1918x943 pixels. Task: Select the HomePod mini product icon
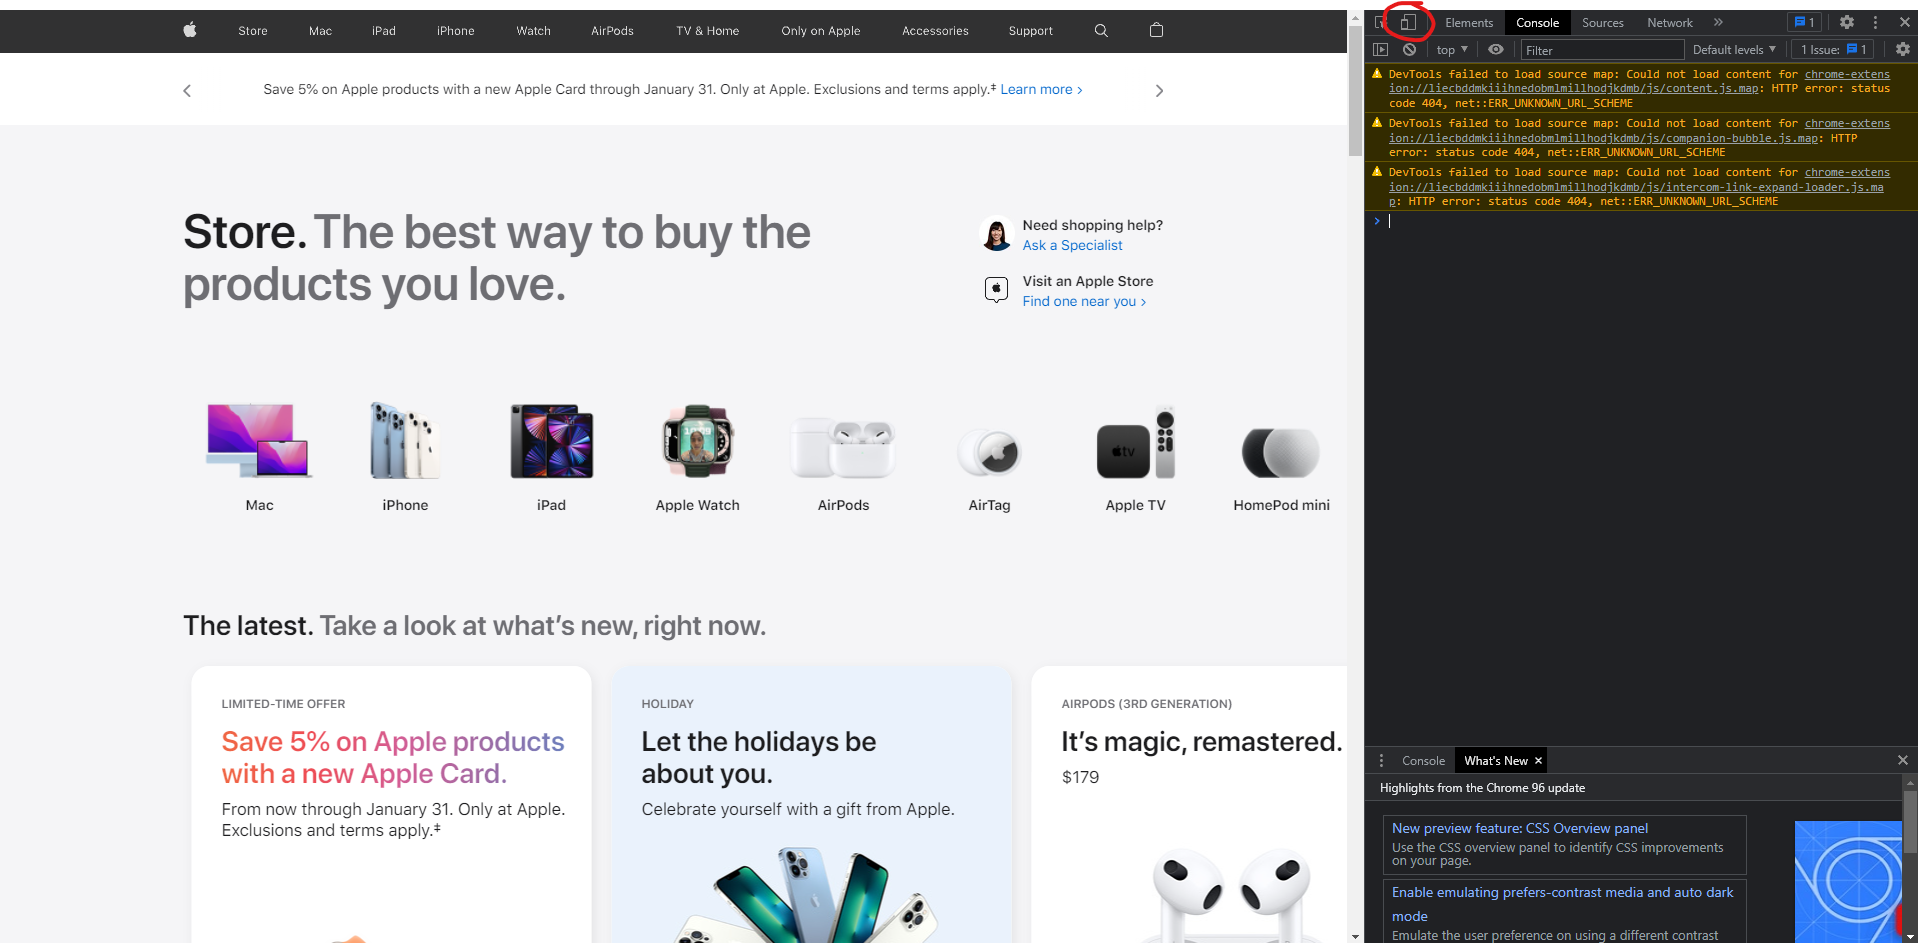click(1281, 452)
